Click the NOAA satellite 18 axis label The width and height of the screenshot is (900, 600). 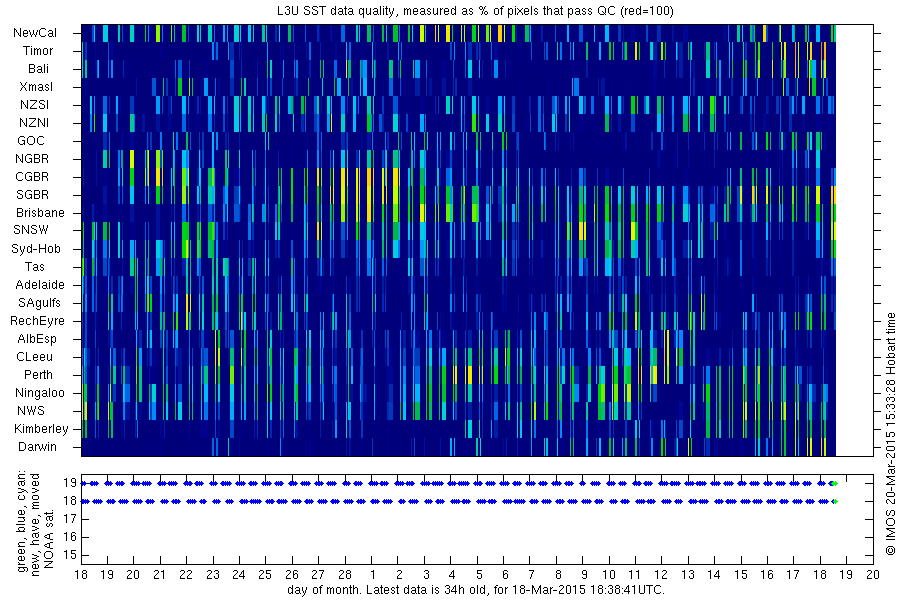pyautogui.click(x=70, y=501)
